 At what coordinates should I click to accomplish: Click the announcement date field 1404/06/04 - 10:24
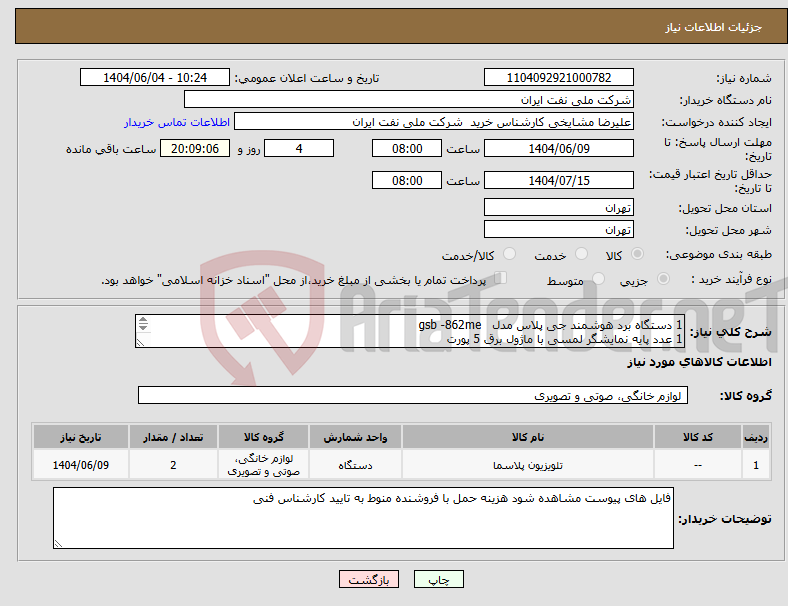pyautogui.click(x=155, y=77)
